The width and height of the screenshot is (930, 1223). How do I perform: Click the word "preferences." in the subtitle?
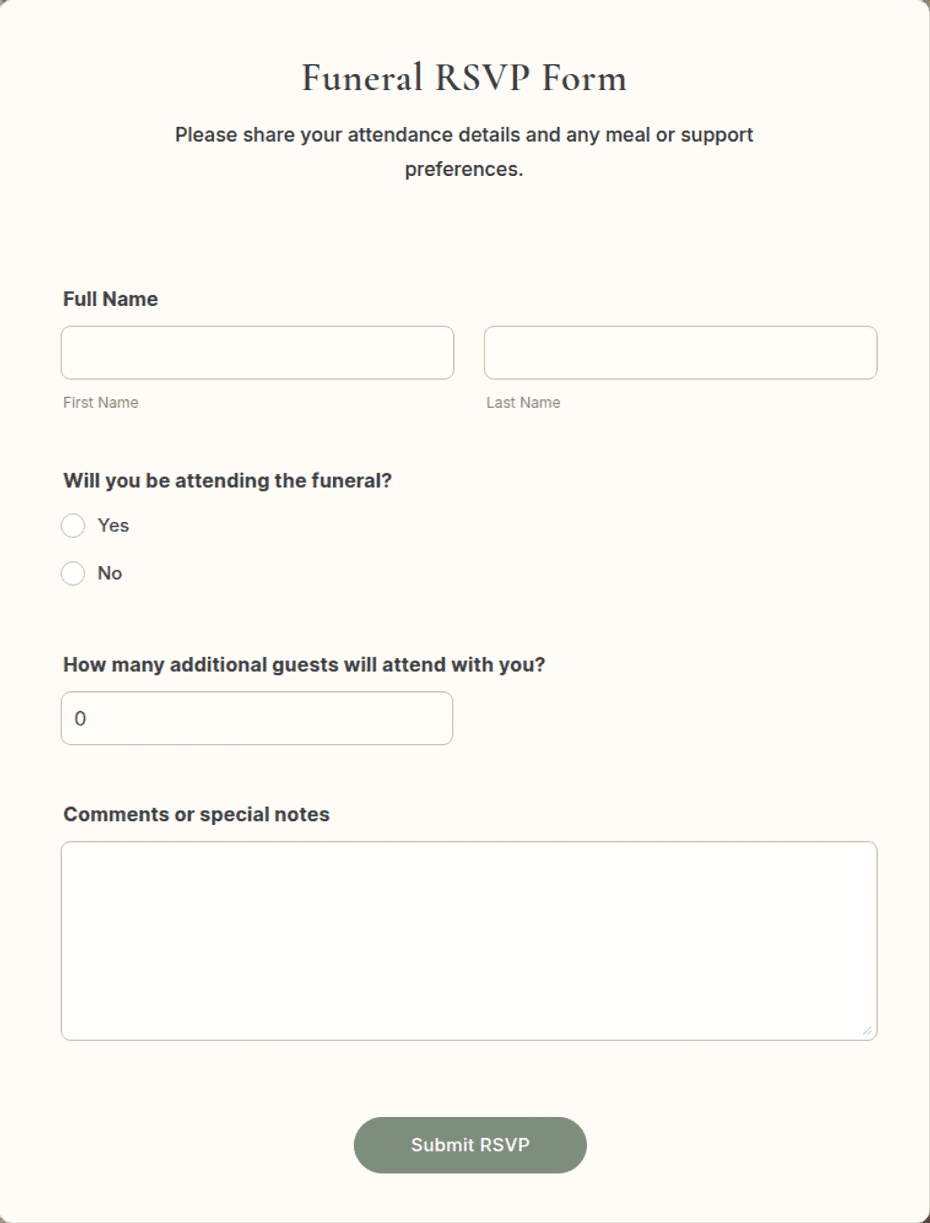(464, 169)
